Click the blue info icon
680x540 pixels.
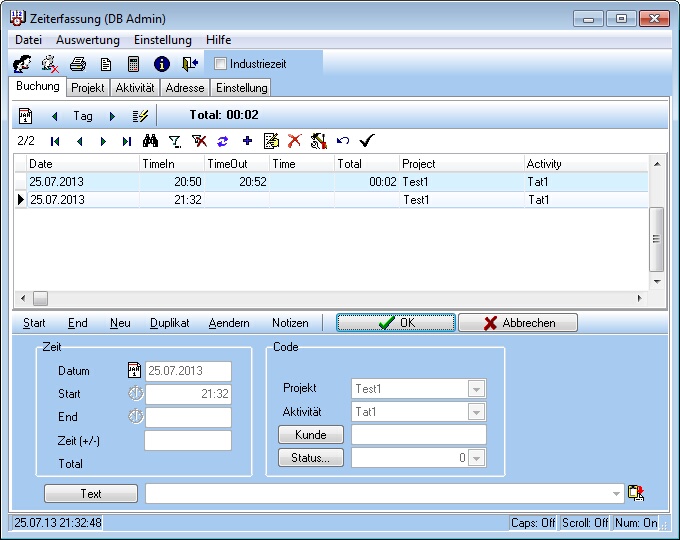coord(162,64)
